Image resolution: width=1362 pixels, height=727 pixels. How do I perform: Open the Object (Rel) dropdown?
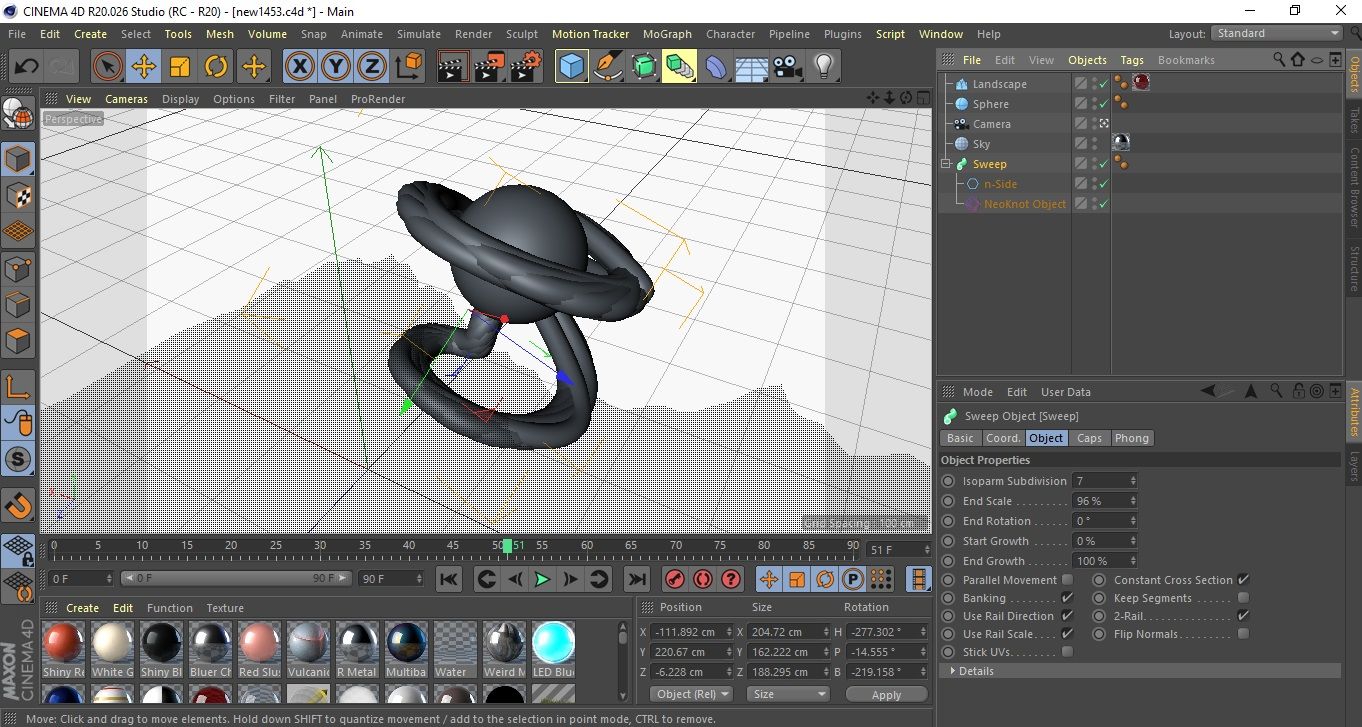click(691, 694)
